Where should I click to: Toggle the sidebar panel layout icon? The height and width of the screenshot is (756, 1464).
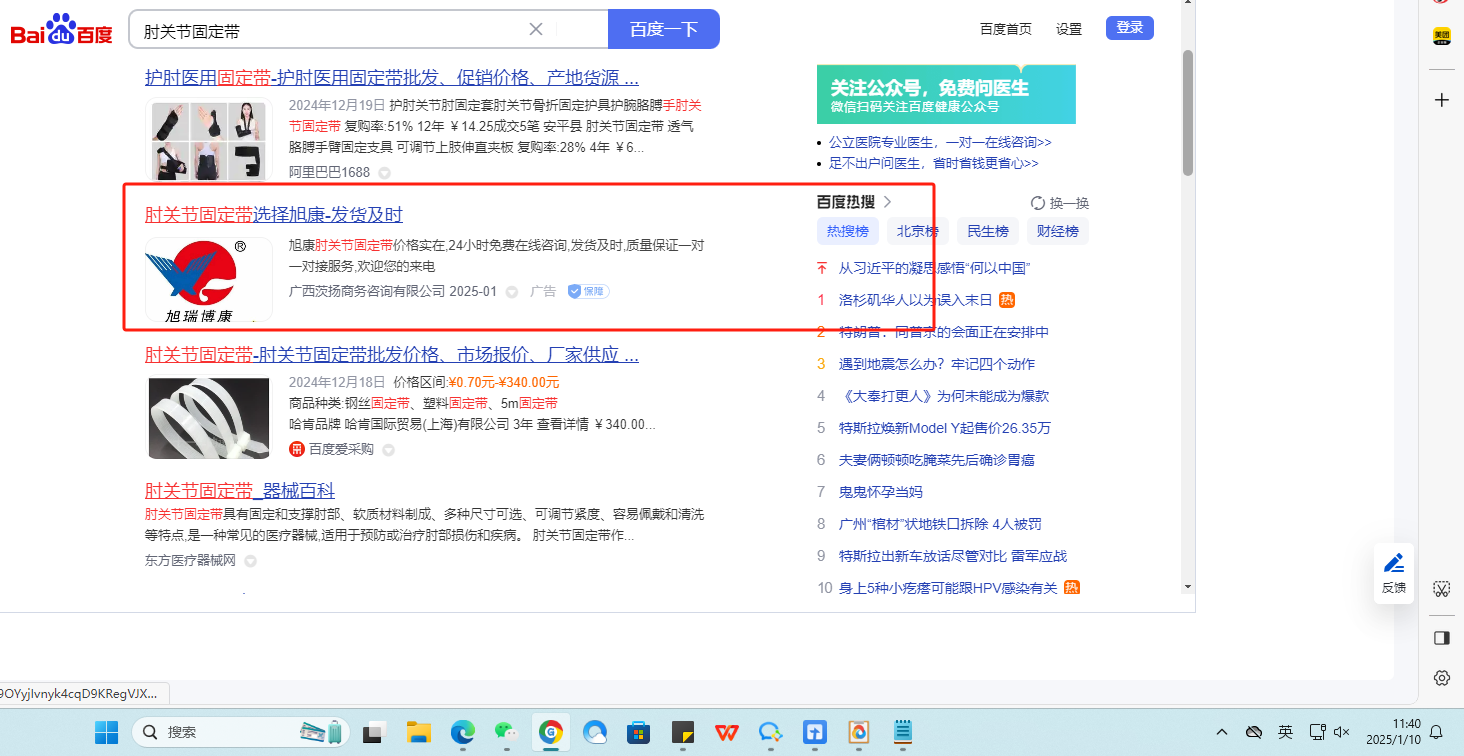point(1442,638)
